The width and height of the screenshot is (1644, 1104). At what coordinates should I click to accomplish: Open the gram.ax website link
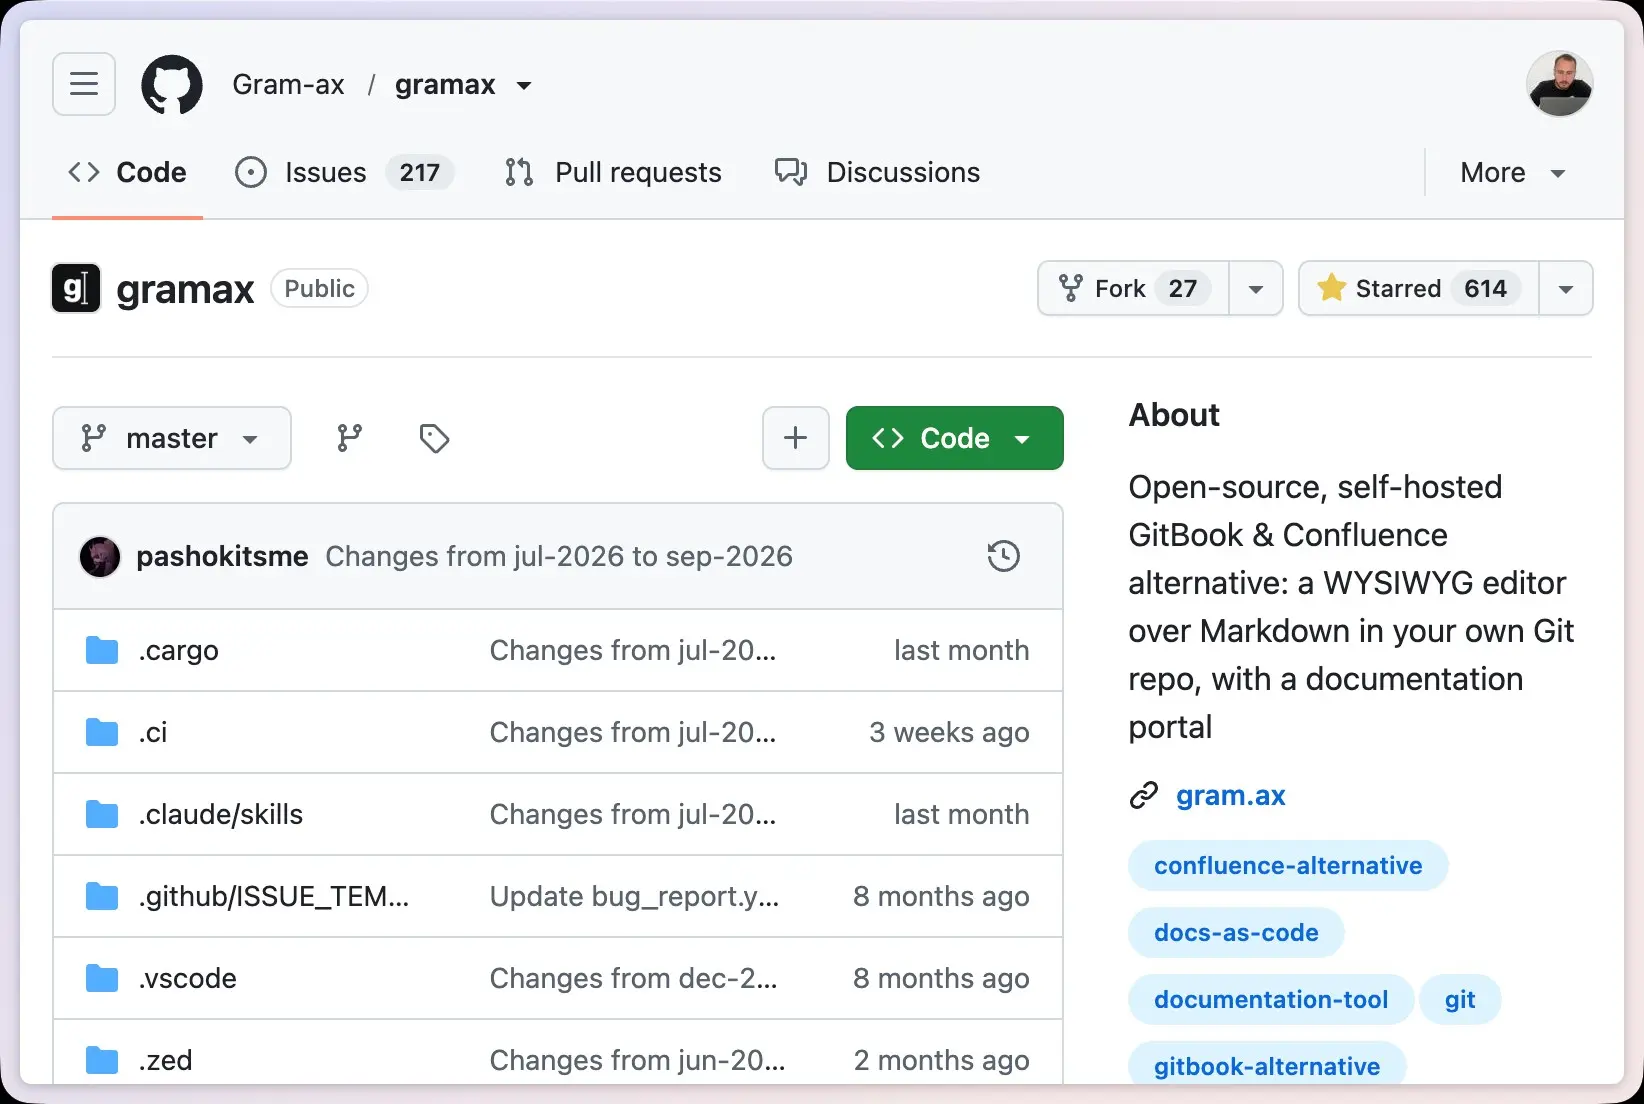[1230, 795]
